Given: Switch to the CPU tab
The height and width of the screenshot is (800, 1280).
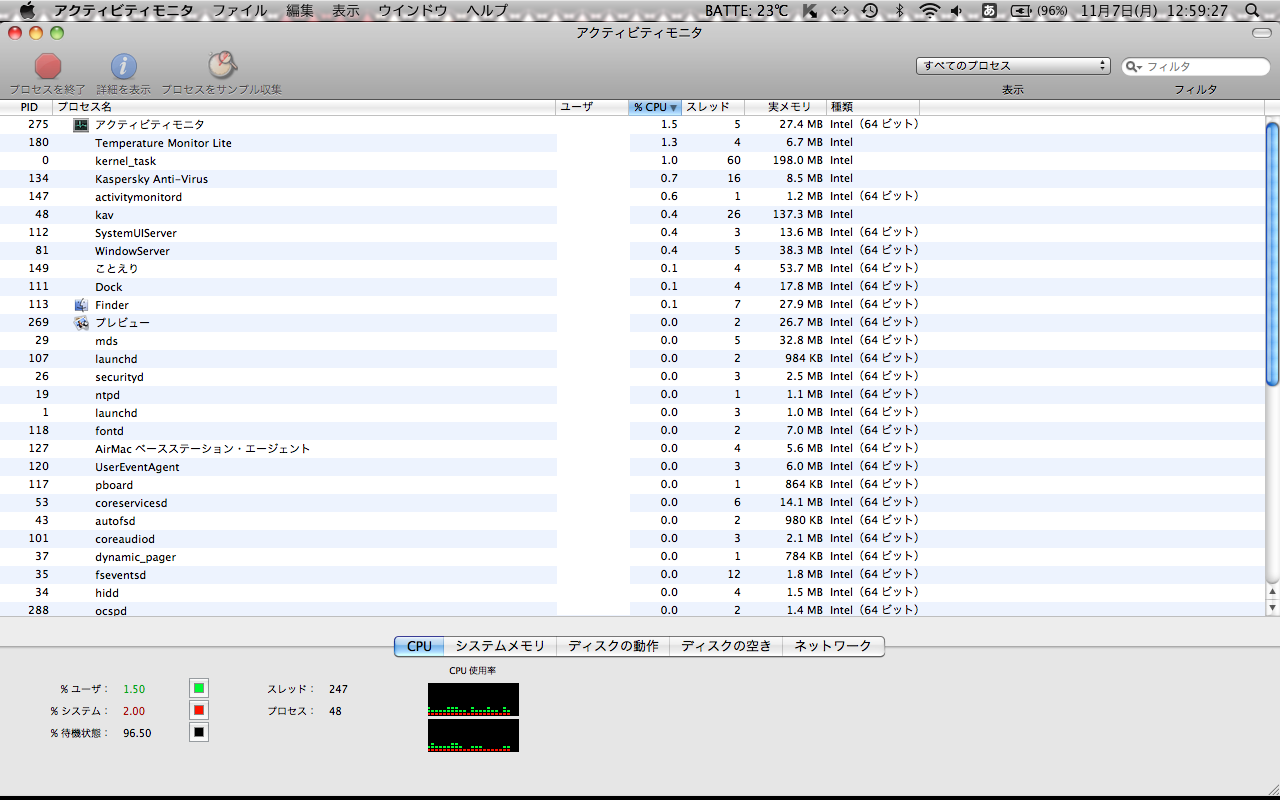Looking at the screenshot, I should point(419,646).
